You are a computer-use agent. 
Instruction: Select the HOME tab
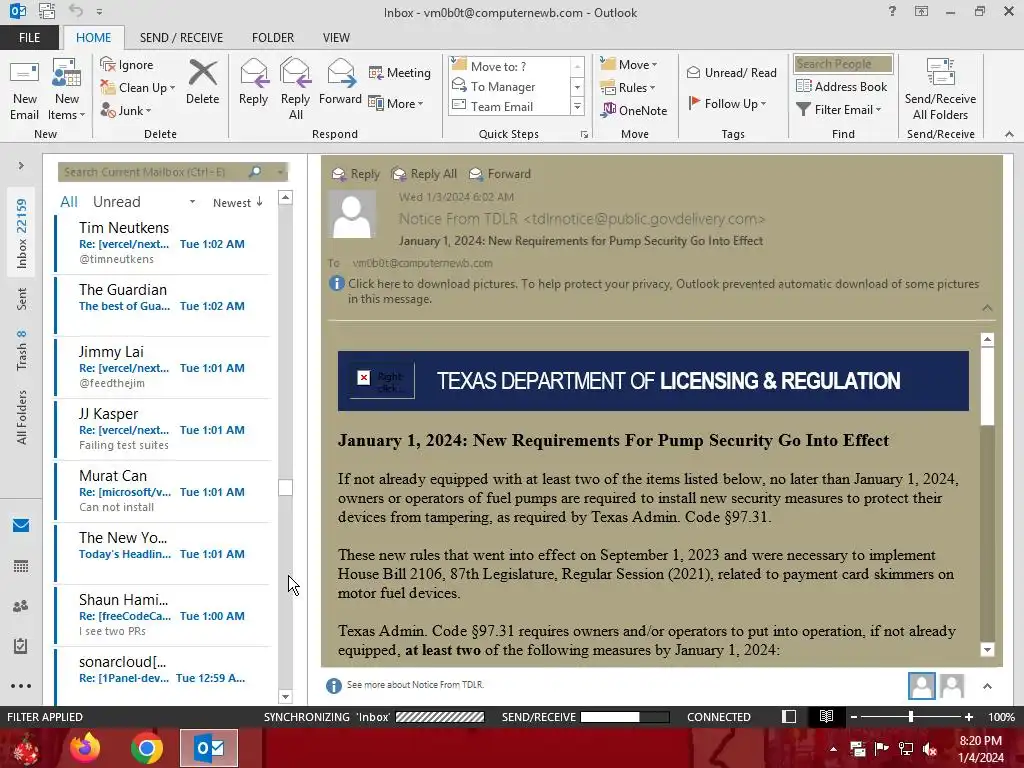pos(93,37)
